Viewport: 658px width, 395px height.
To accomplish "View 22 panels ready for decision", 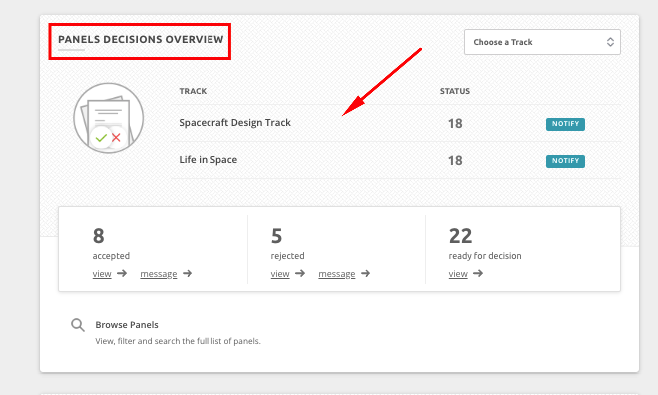I will tap(458, 274).
